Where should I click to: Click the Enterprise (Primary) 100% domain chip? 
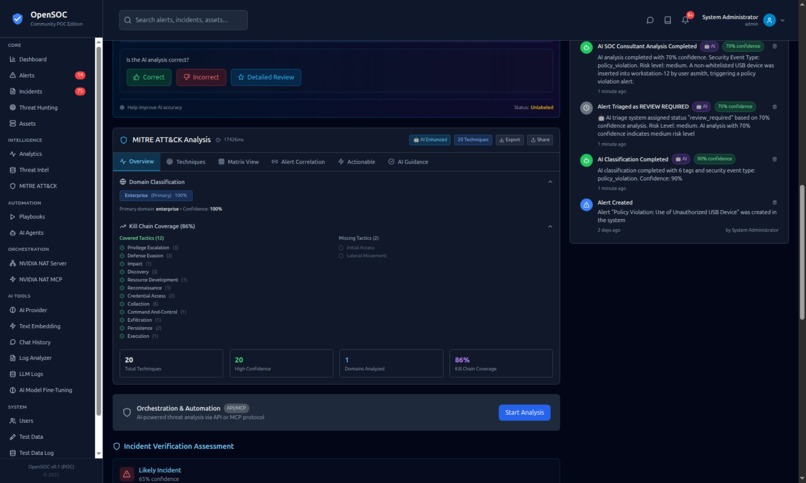pos(156,195)
